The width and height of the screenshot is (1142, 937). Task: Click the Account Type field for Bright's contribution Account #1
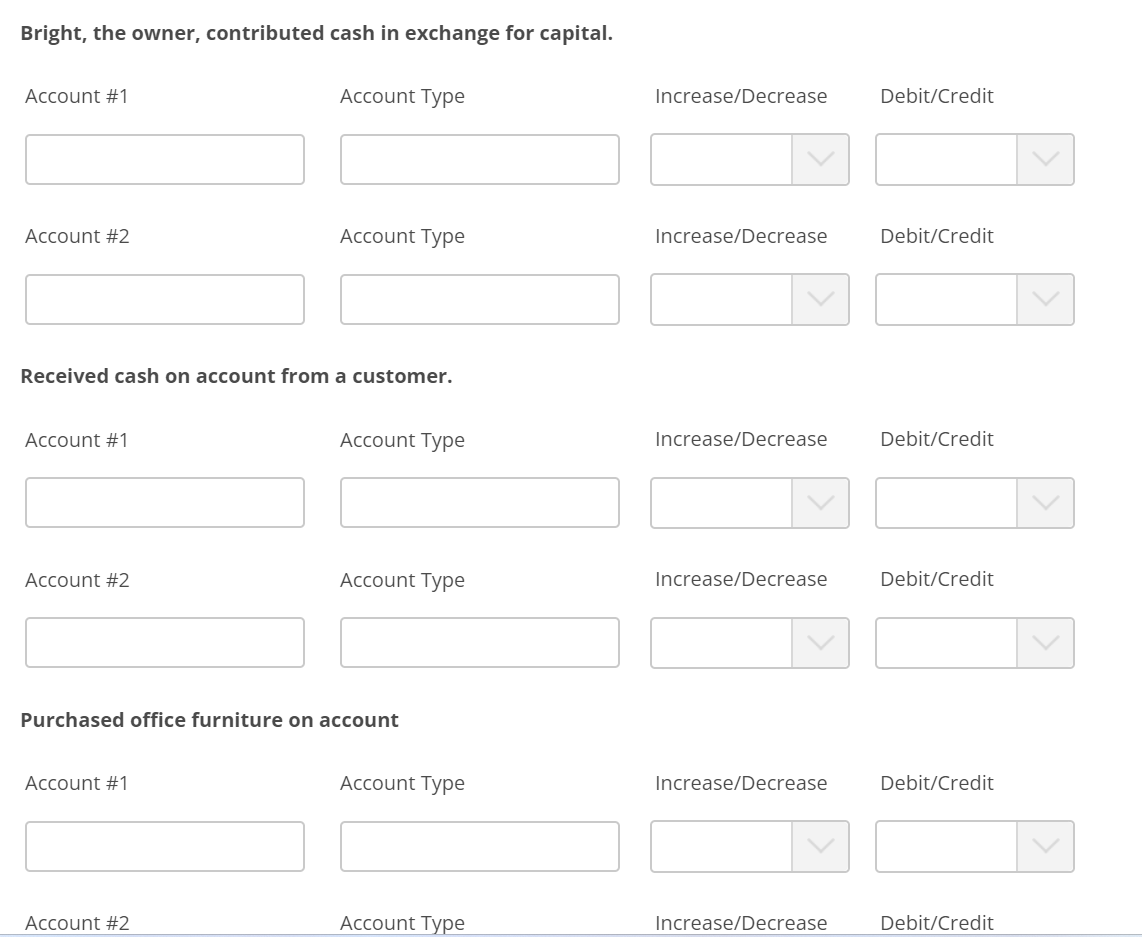point(479,159)
